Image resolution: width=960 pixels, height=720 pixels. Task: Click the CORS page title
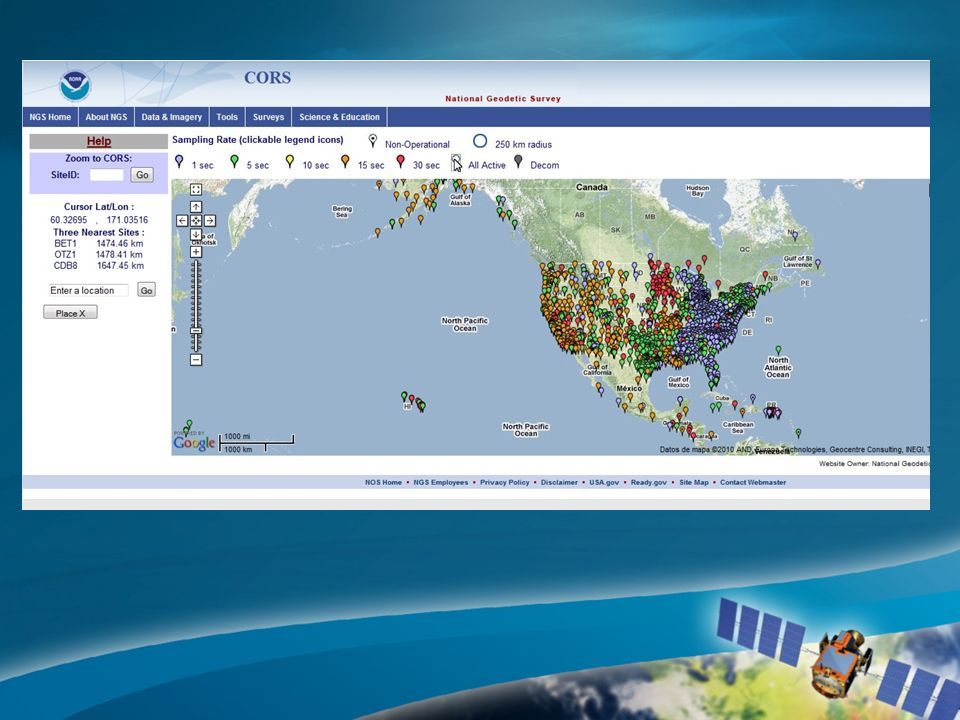pyautogui.click(x=268, y=78)
